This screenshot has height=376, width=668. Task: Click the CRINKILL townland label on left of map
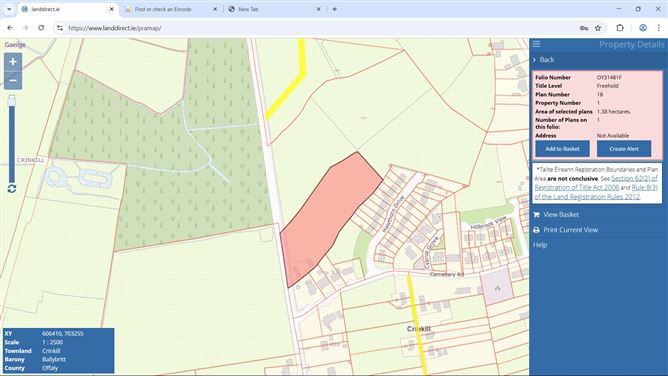(30, 160)
